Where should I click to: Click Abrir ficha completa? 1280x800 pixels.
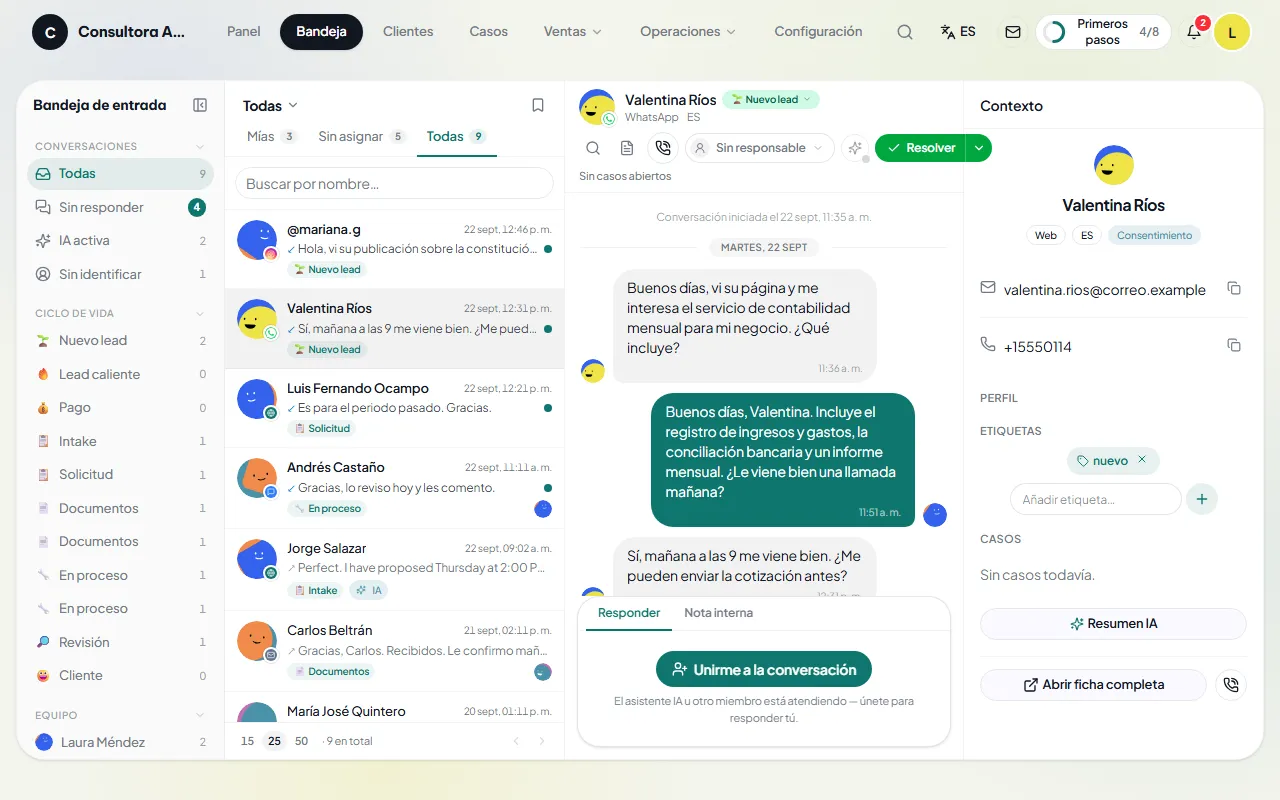point(1093,685)
